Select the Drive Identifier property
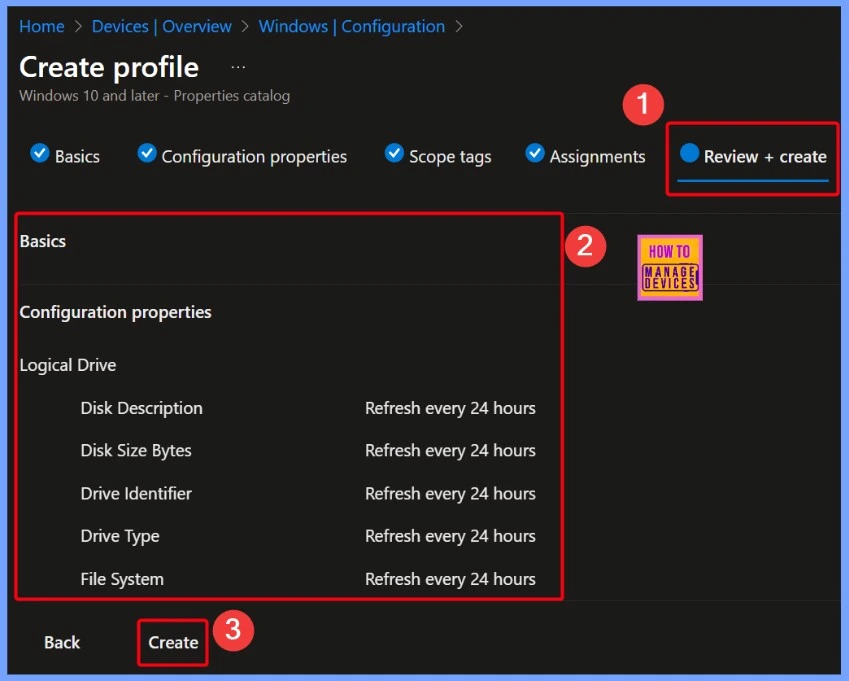Viewport: 849px width, 681px height. [136, 494]
